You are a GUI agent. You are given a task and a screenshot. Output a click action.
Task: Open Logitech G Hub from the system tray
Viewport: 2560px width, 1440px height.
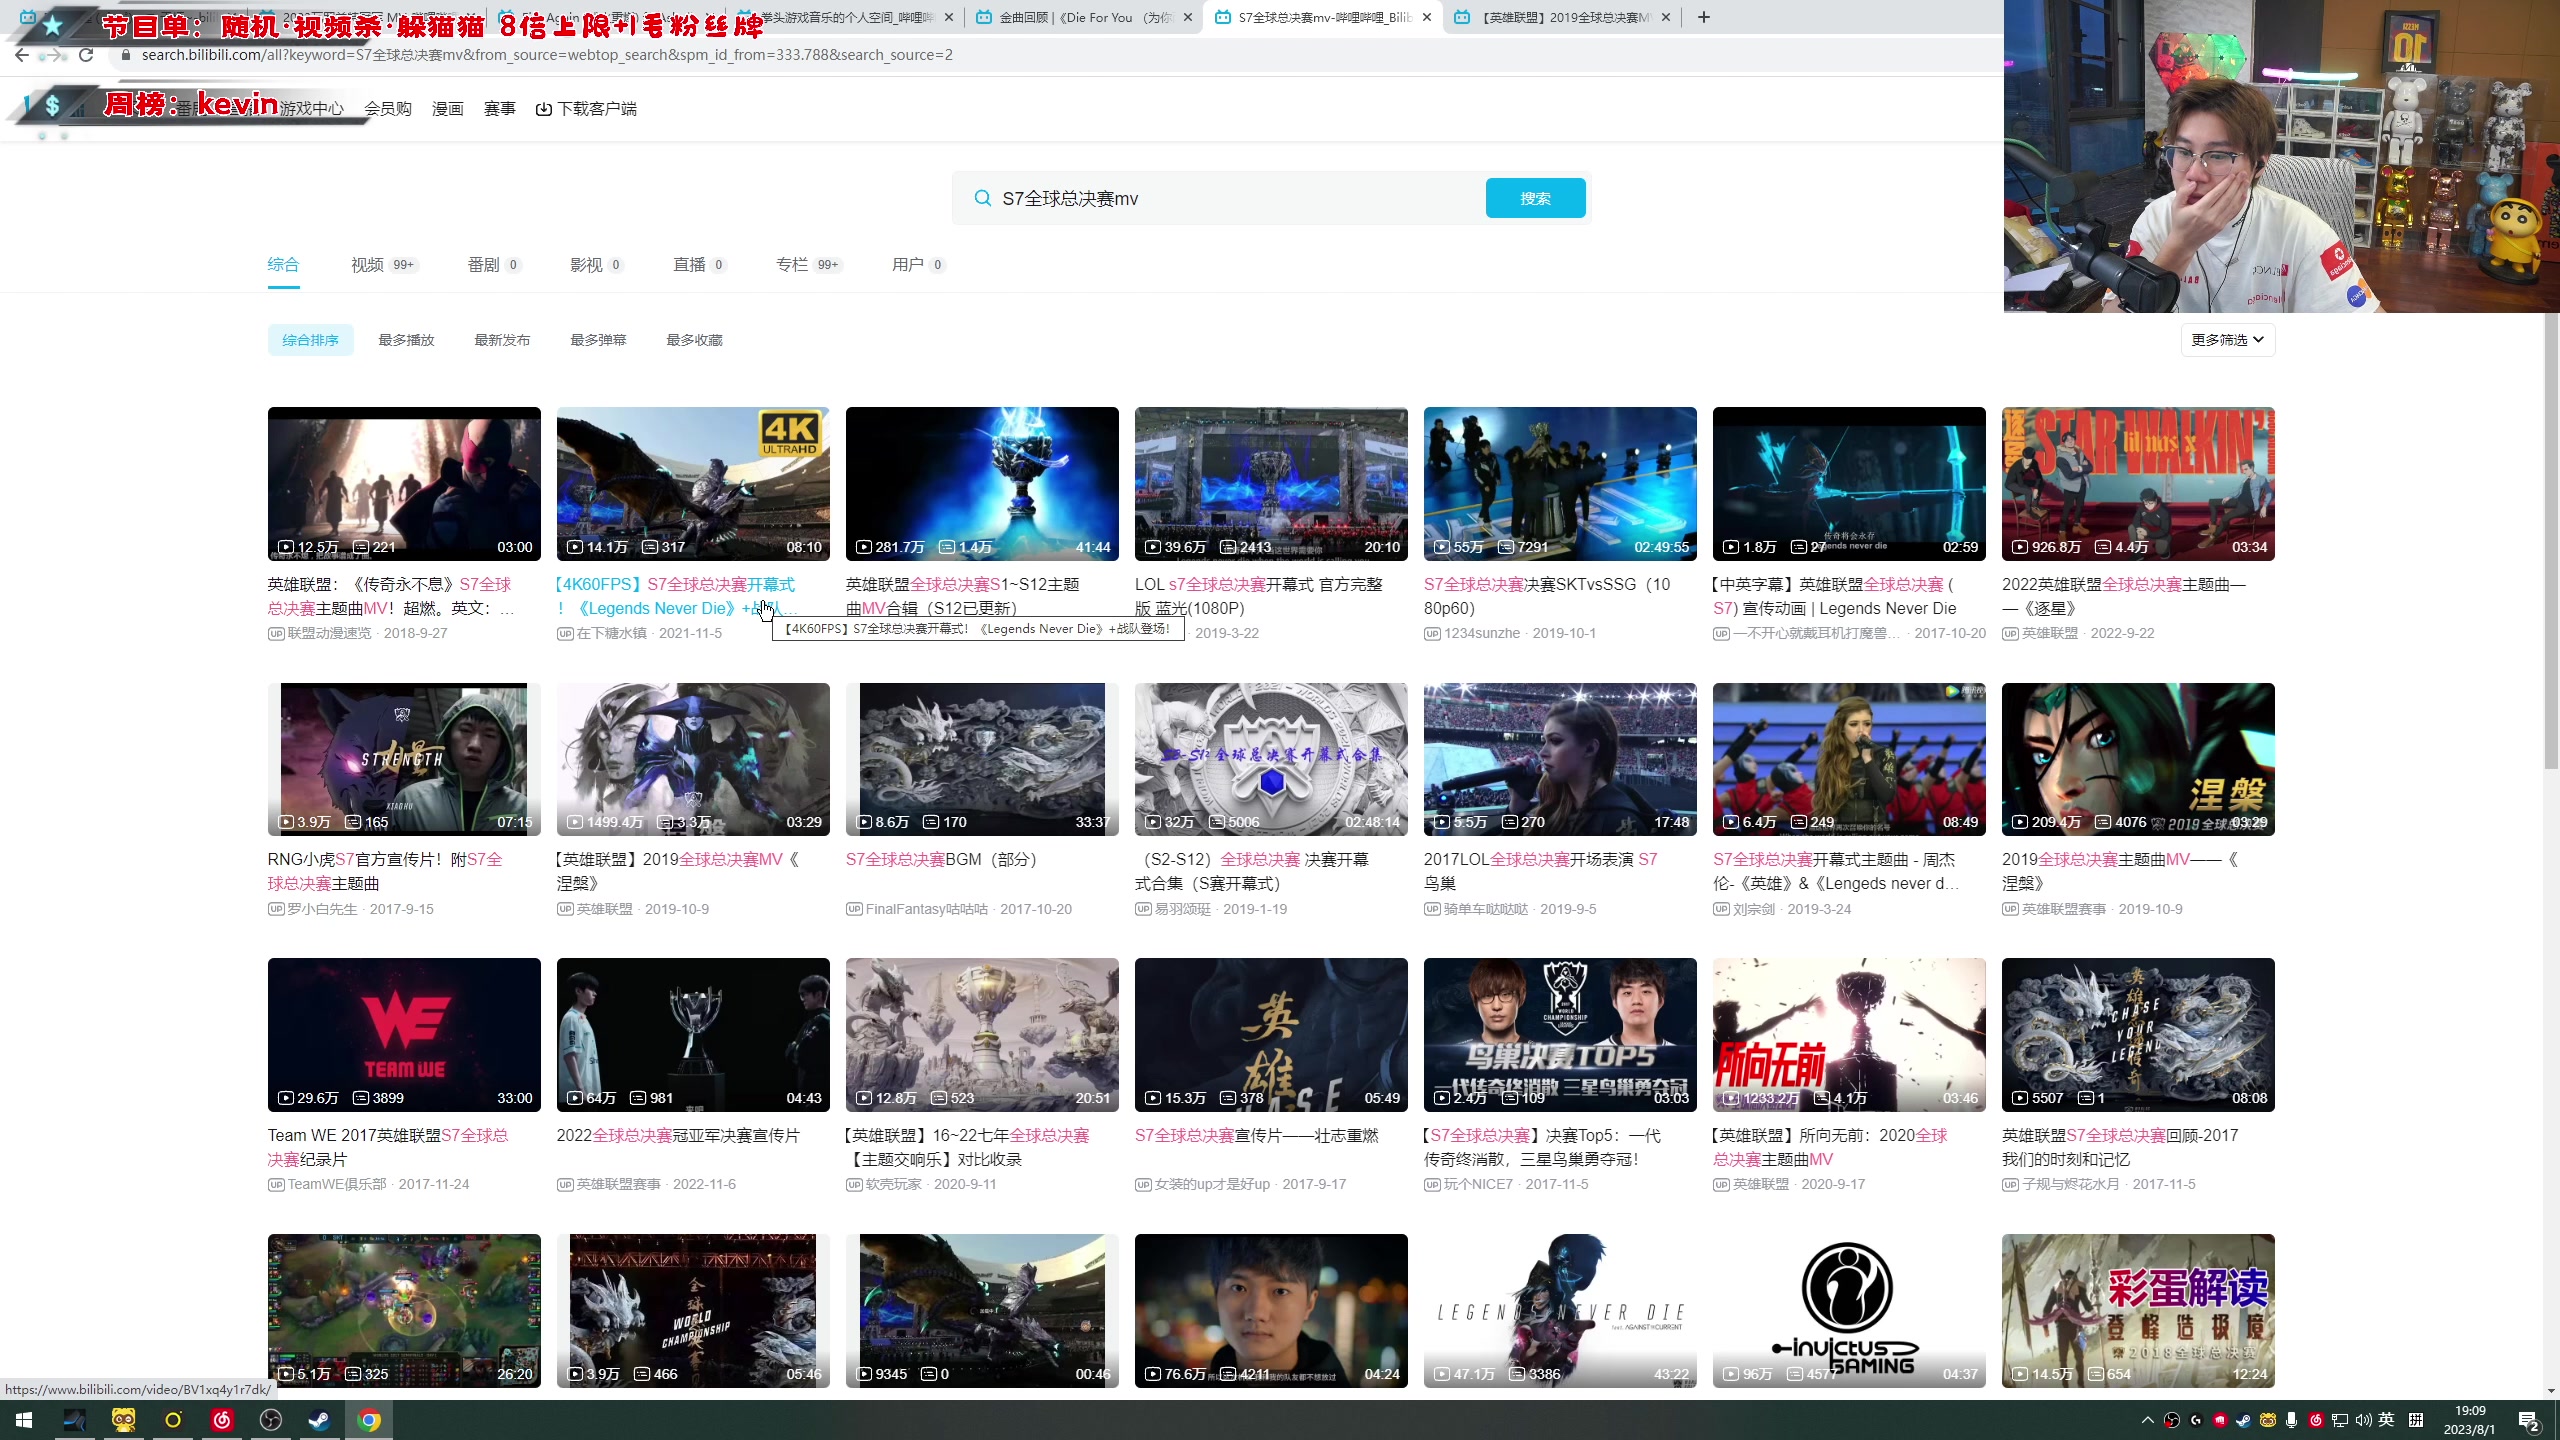2196,1419
